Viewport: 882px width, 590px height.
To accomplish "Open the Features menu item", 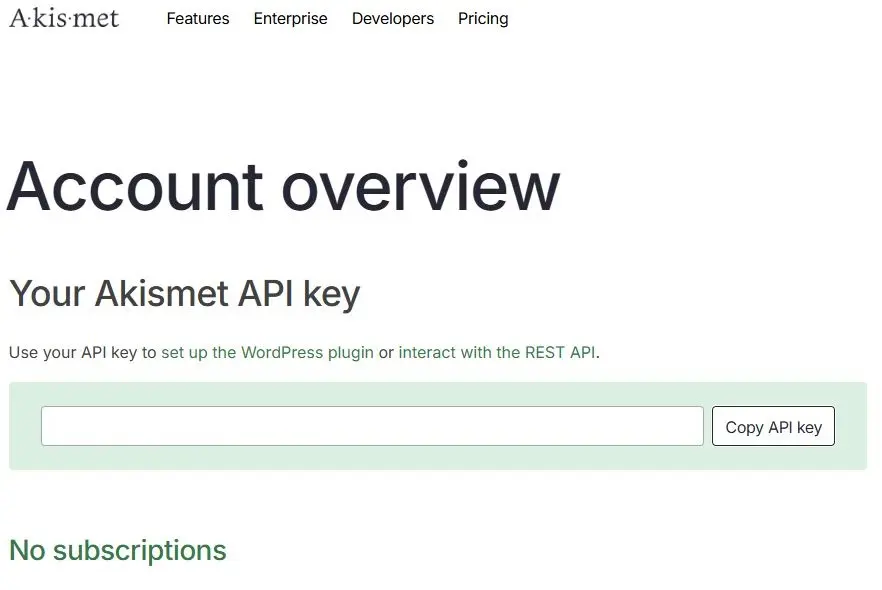I will (198, 19).
